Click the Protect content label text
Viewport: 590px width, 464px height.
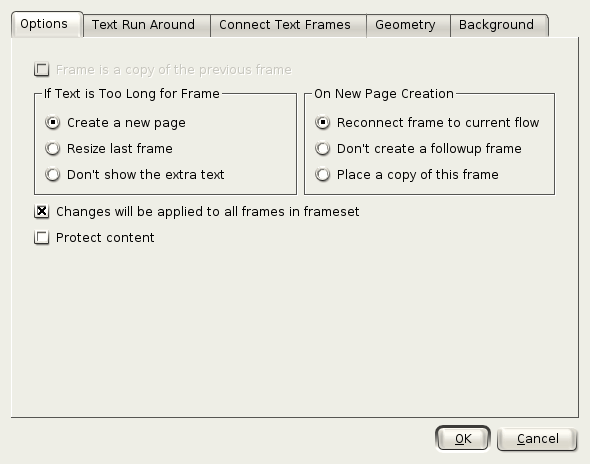coord(105,238)
